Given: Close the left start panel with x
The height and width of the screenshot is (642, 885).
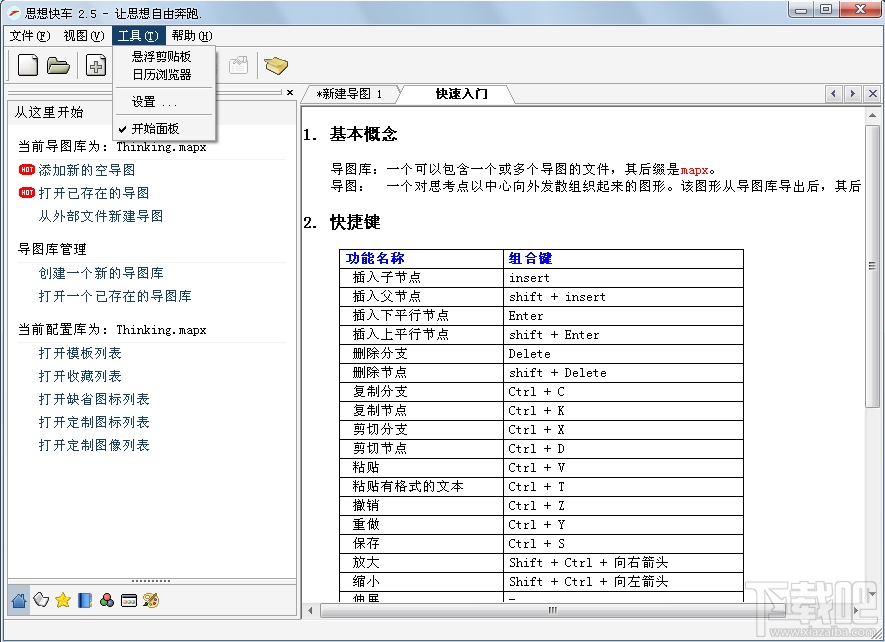Looking at the screenshot, I should (290, 92).
